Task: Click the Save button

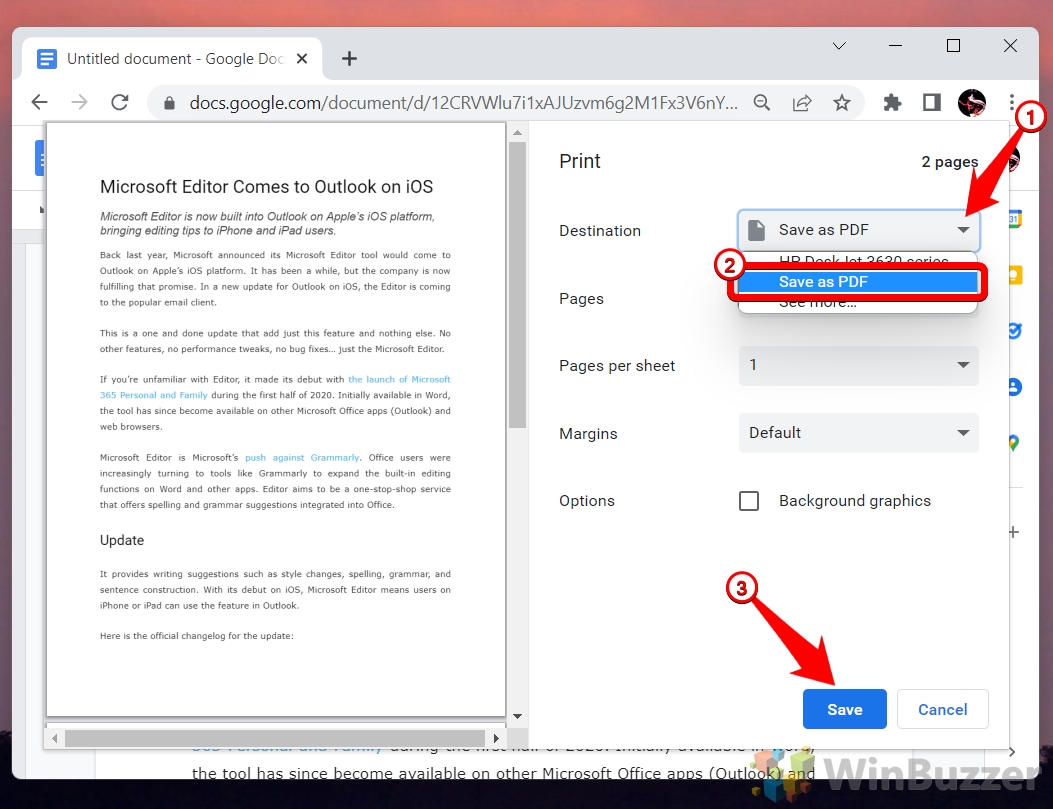Action: [x=844, y=708]
